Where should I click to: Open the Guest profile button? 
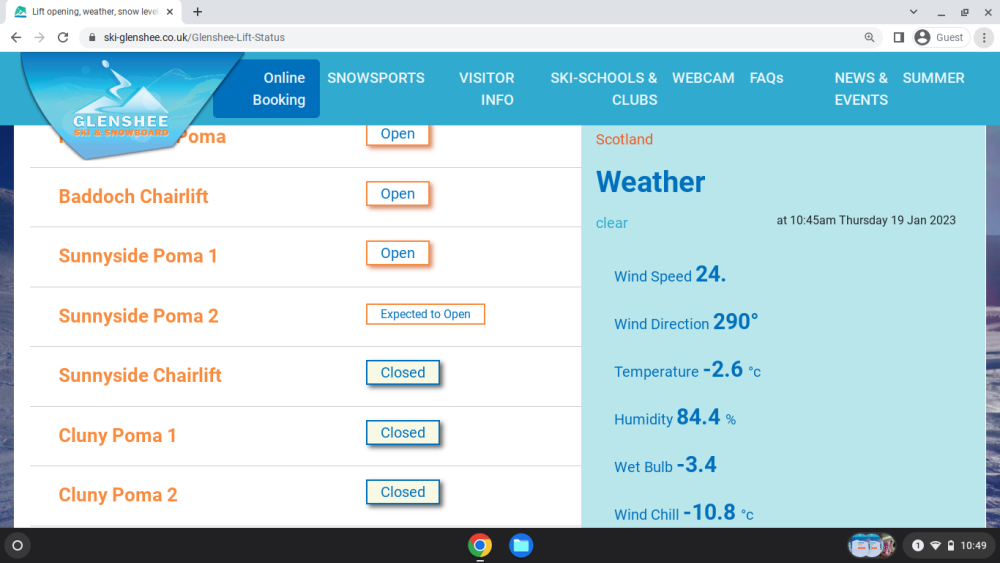coord(939,38)
